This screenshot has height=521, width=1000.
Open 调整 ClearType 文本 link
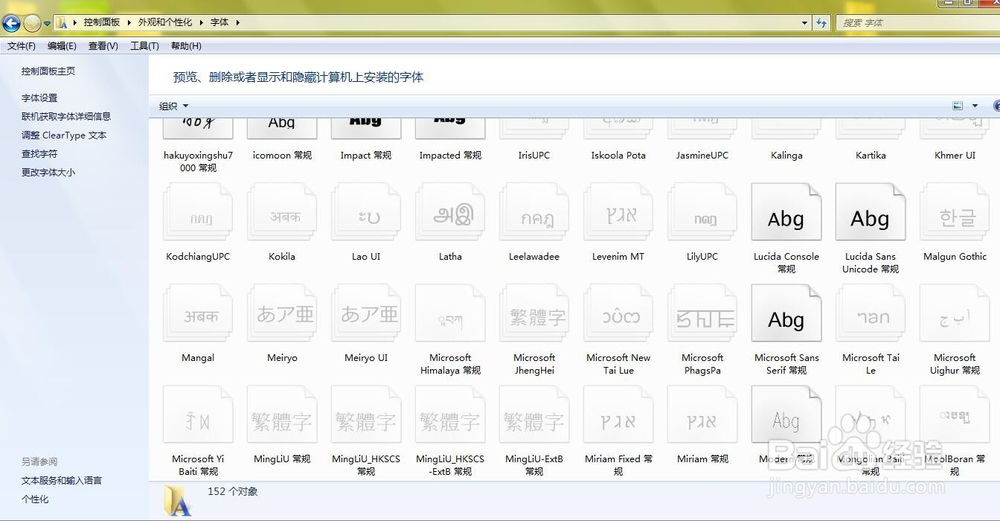point(64,135)
